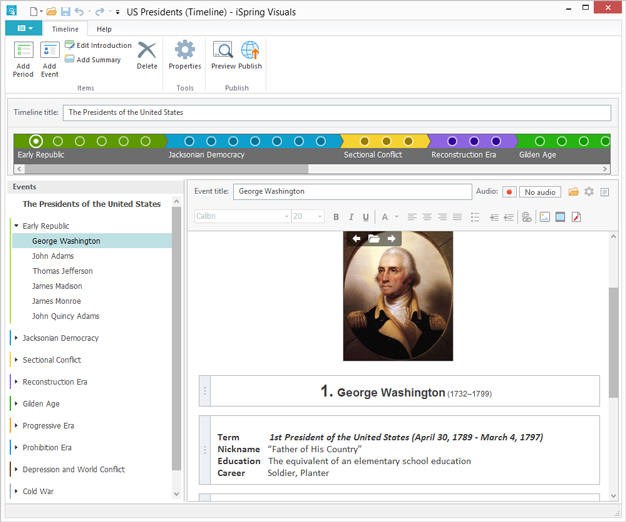Insert a Flash file into the event
The height and width of the screenshot is (522, 626).
coord(576,217)
